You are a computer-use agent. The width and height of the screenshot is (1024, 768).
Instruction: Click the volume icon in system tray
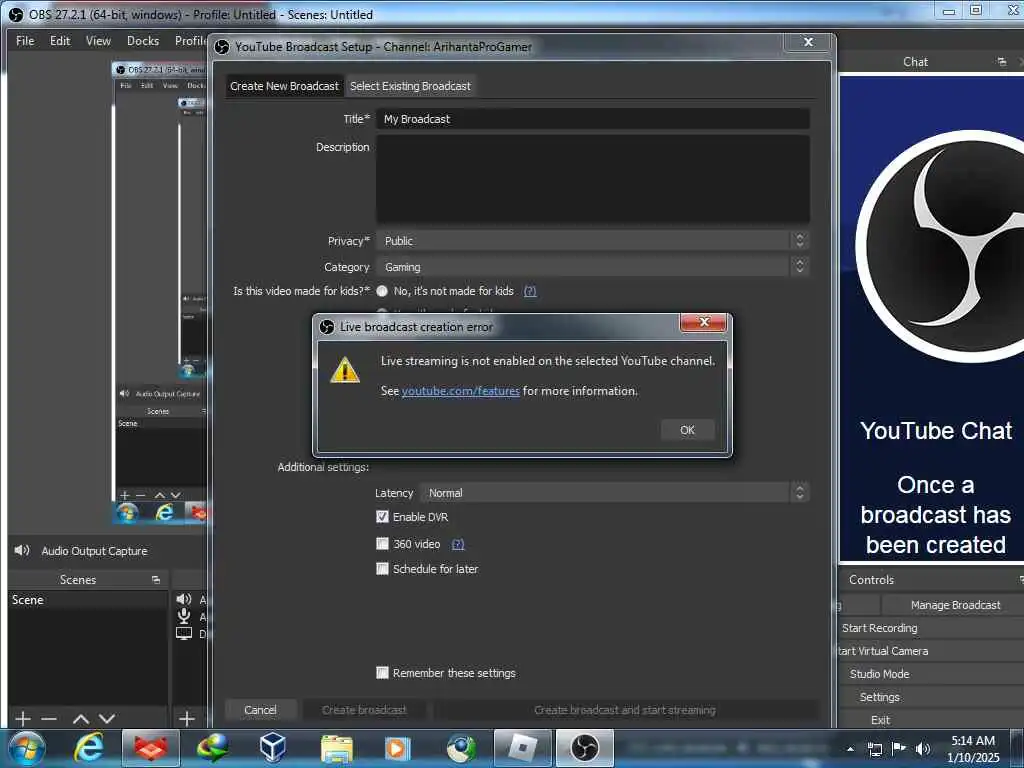922,749
